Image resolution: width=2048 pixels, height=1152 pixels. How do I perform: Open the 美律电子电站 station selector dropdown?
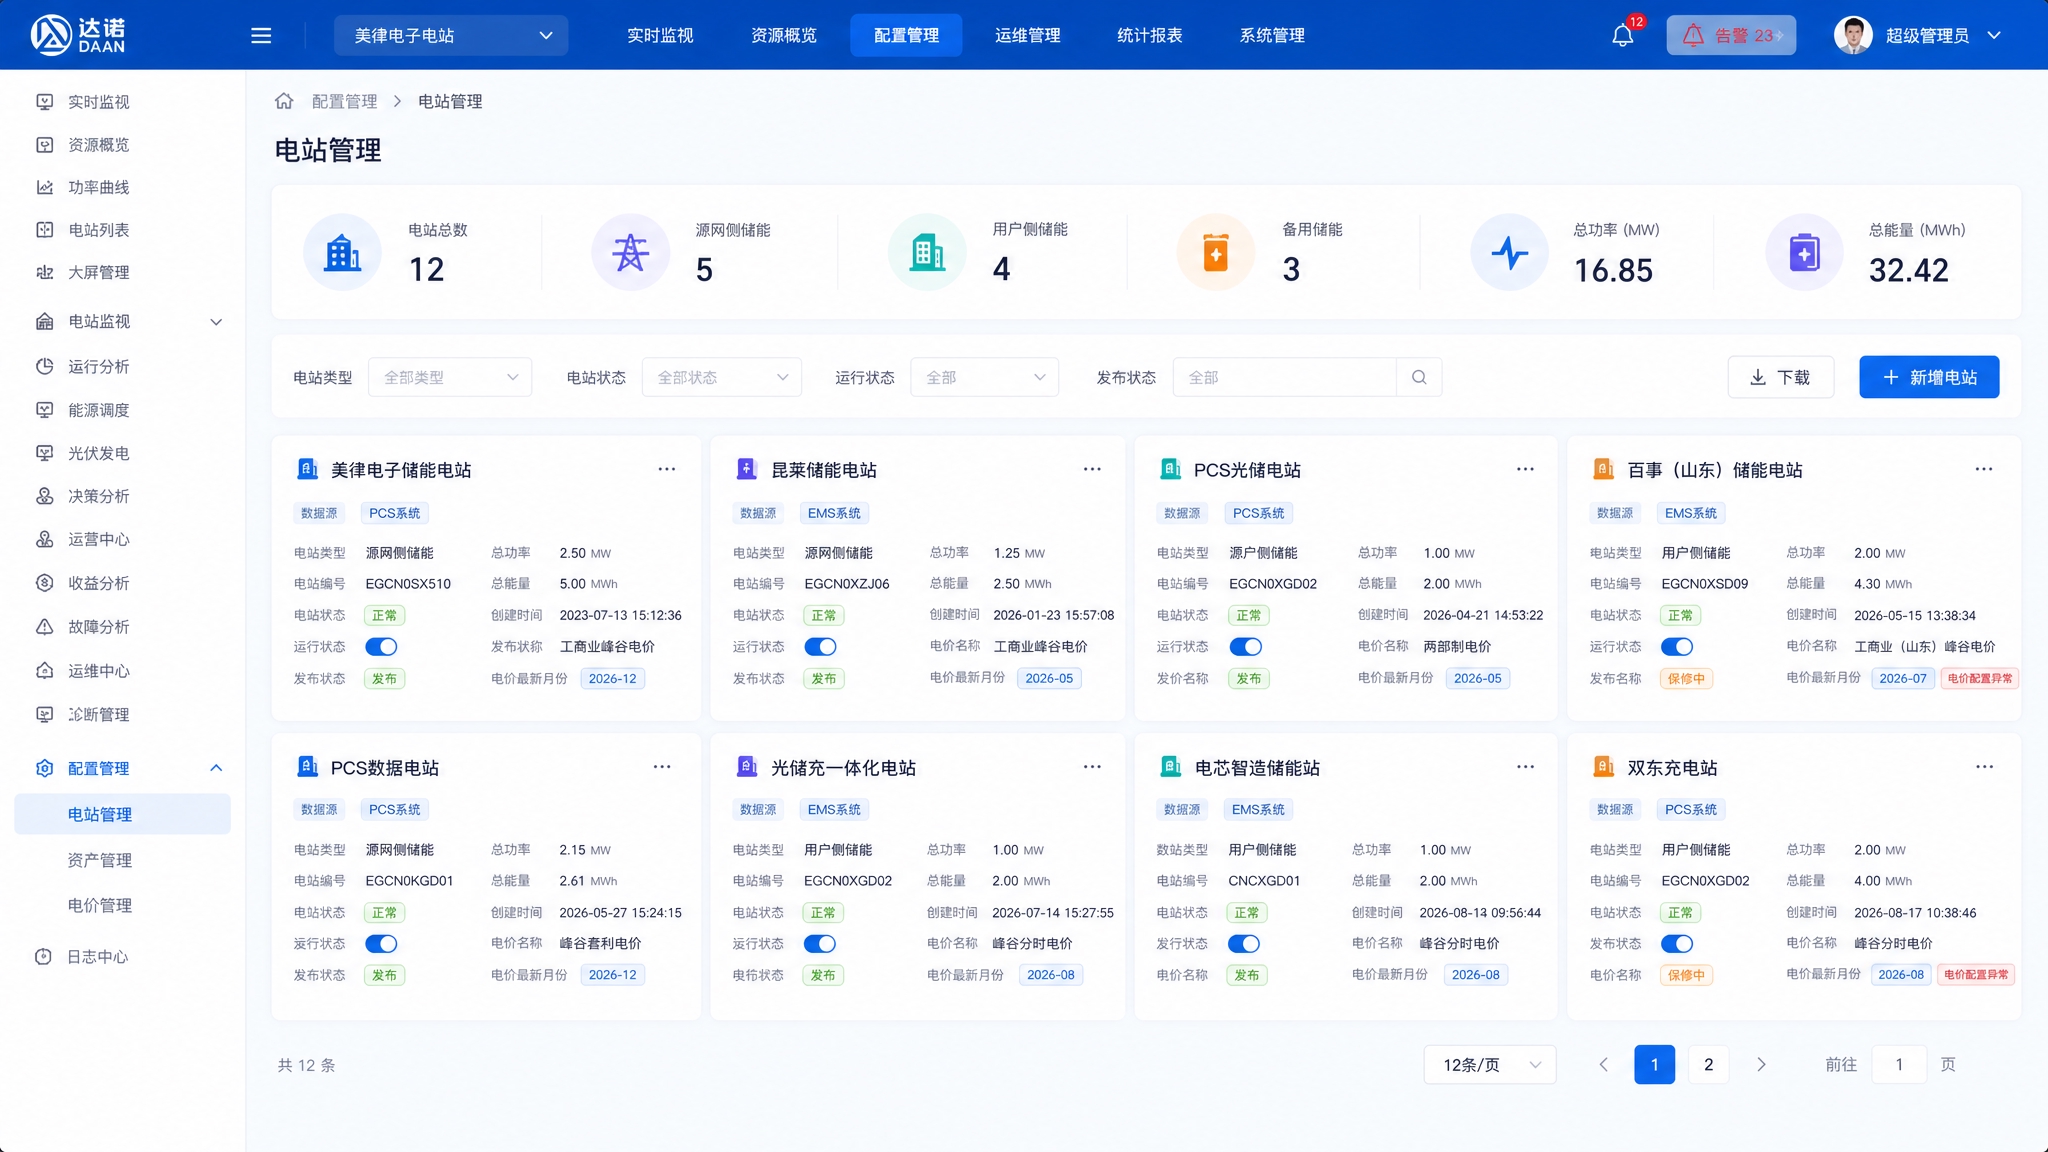click(x=451, y=36)
